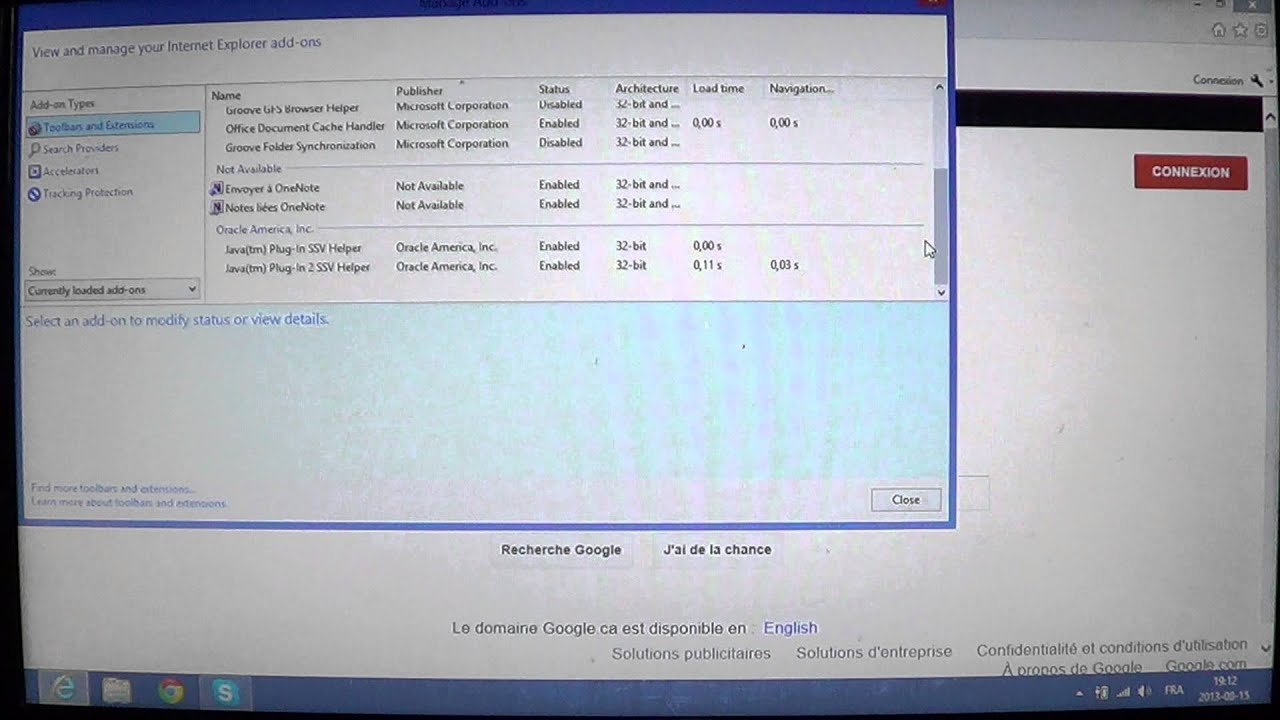
Task: Click the 0,11 s load time value
Action: click(707, 266)
